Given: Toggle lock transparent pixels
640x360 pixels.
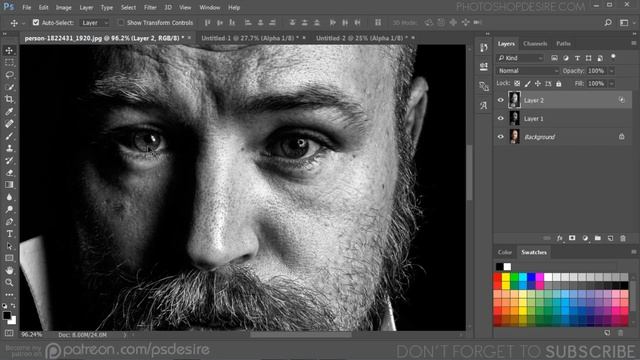Looking at the screenshot, I should (x=517, y=84).
